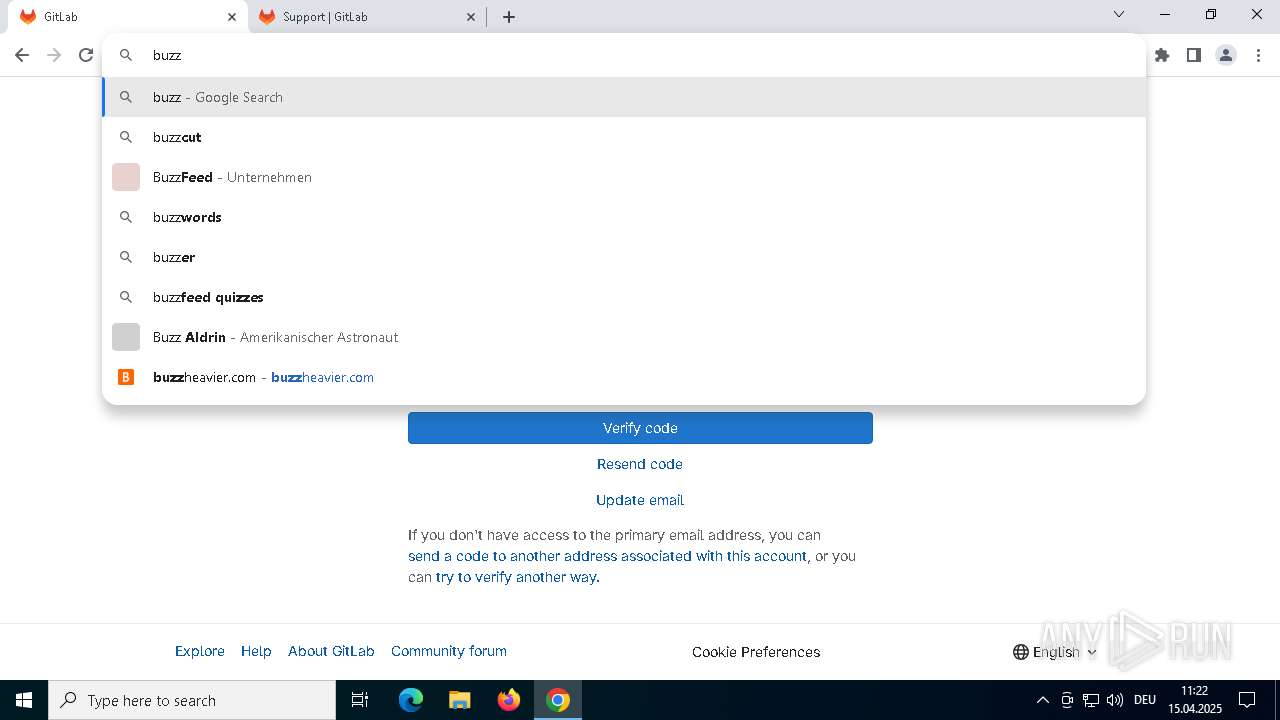1280x720 pixels.
Task: Select the Buzz Aldrin suggestion
Action: (624, 337)
